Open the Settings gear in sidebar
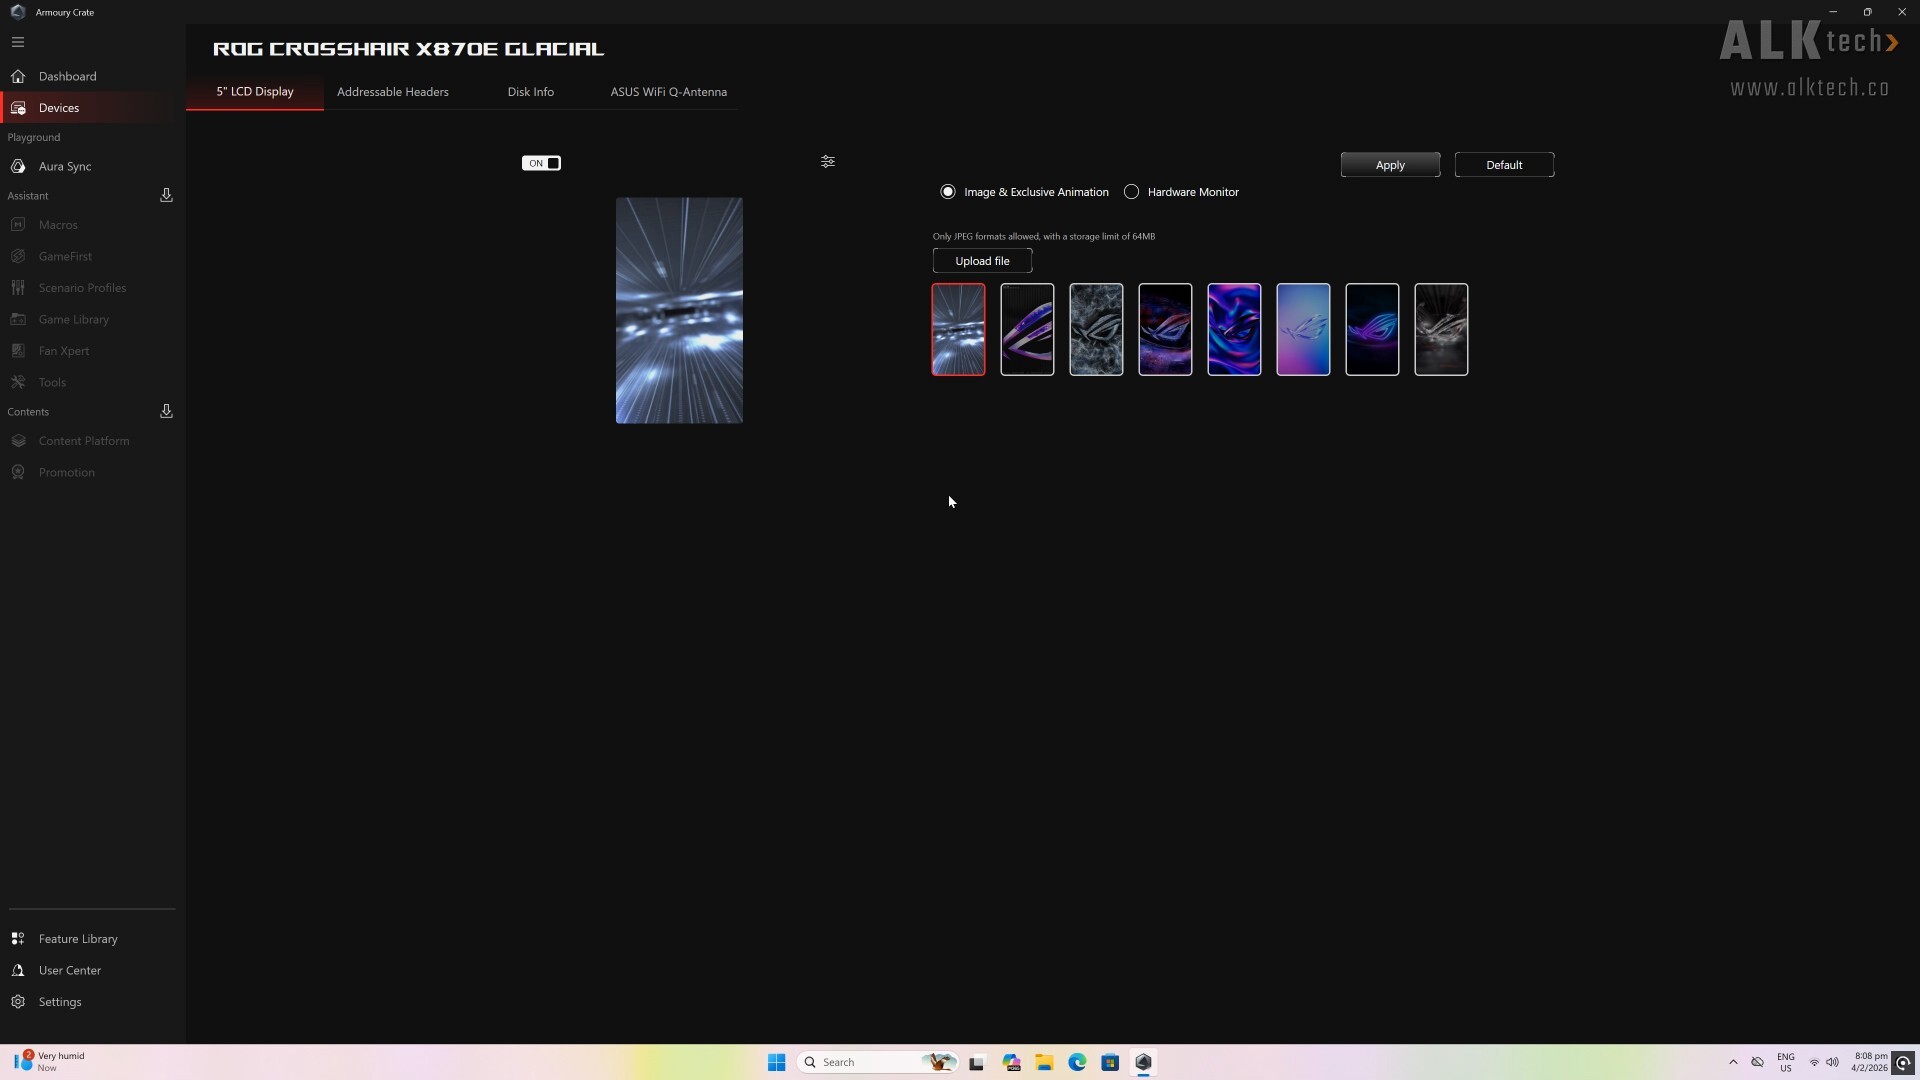This screenshot has width=1920, height=1080. coord(18,1002)
